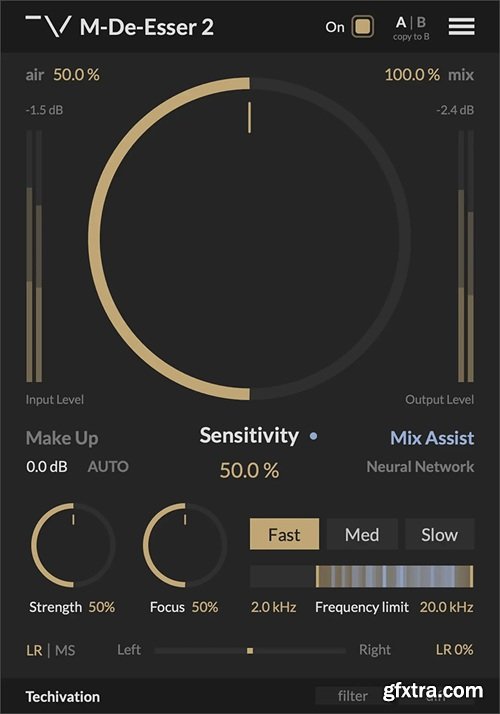Viewport: 500px width, 714px height.
Task: Select preset slot B
Action: click(x=421, y=22)
